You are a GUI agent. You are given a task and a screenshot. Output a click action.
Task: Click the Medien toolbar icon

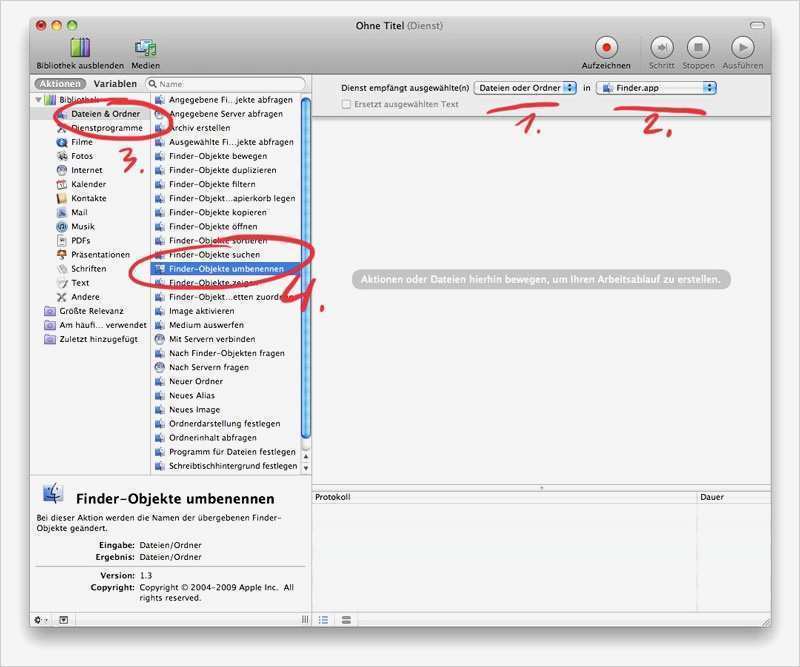click(x=146, y=47)
